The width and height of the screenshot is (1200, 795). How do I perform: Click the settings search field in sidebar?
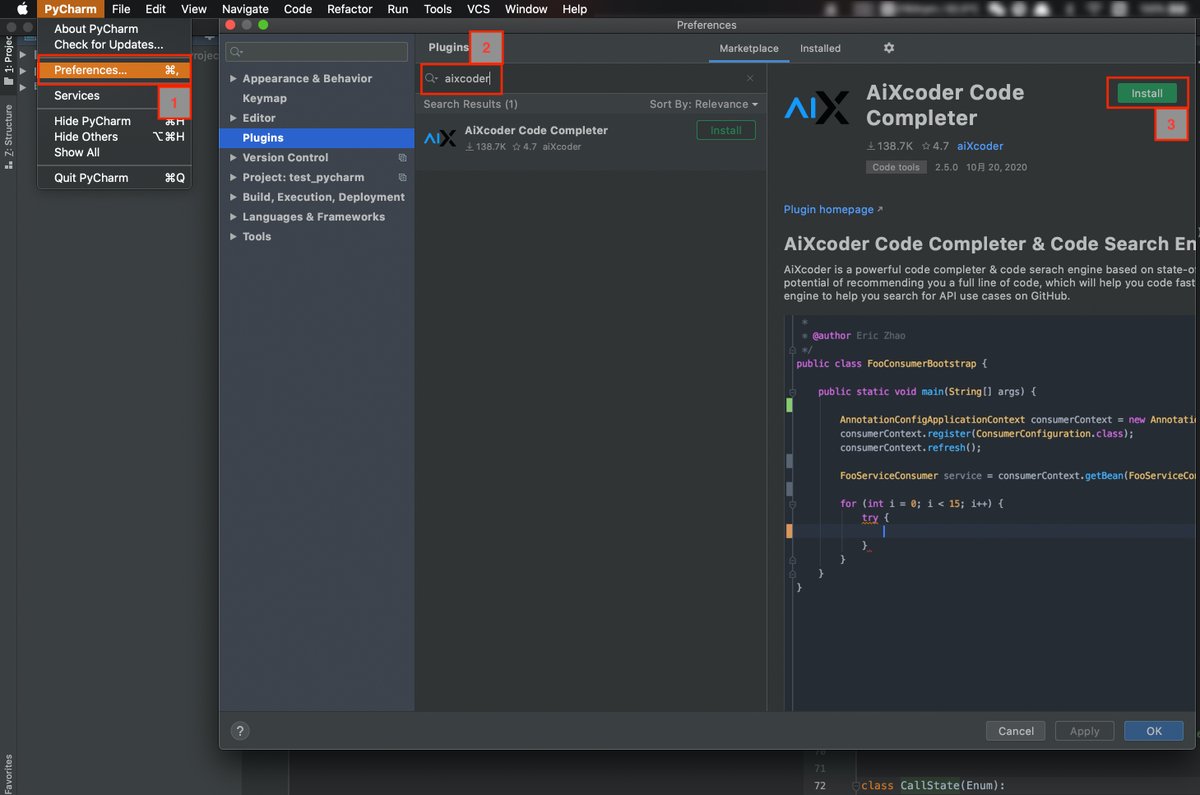click(x=316, y=52)
